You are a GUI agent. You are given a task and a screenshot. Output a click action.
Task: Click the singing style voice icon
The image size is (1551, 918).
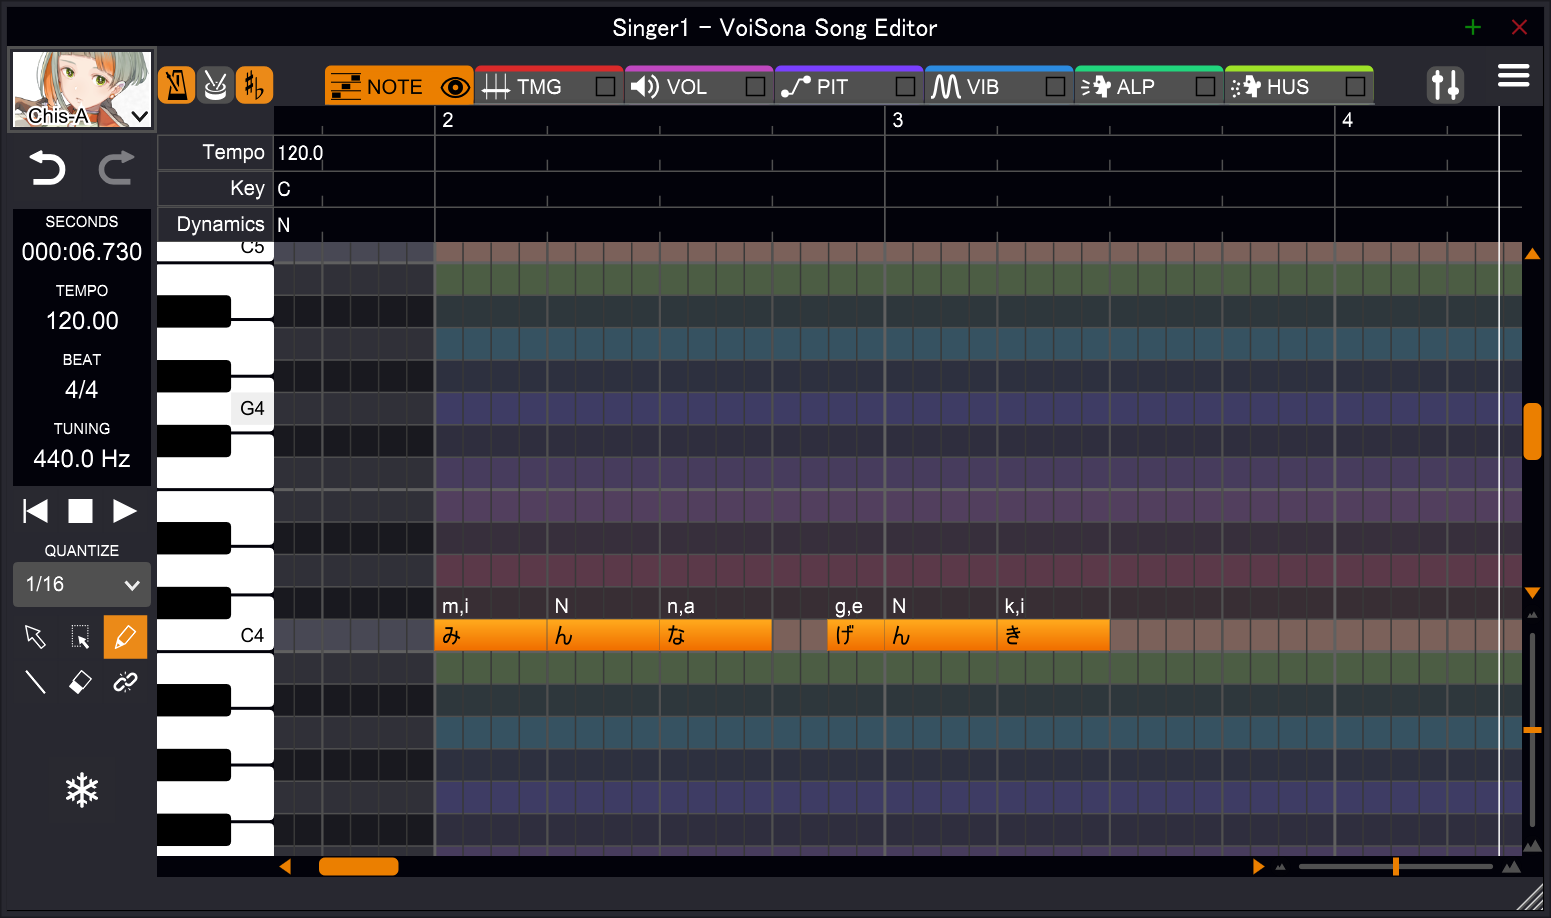point(215,86)
